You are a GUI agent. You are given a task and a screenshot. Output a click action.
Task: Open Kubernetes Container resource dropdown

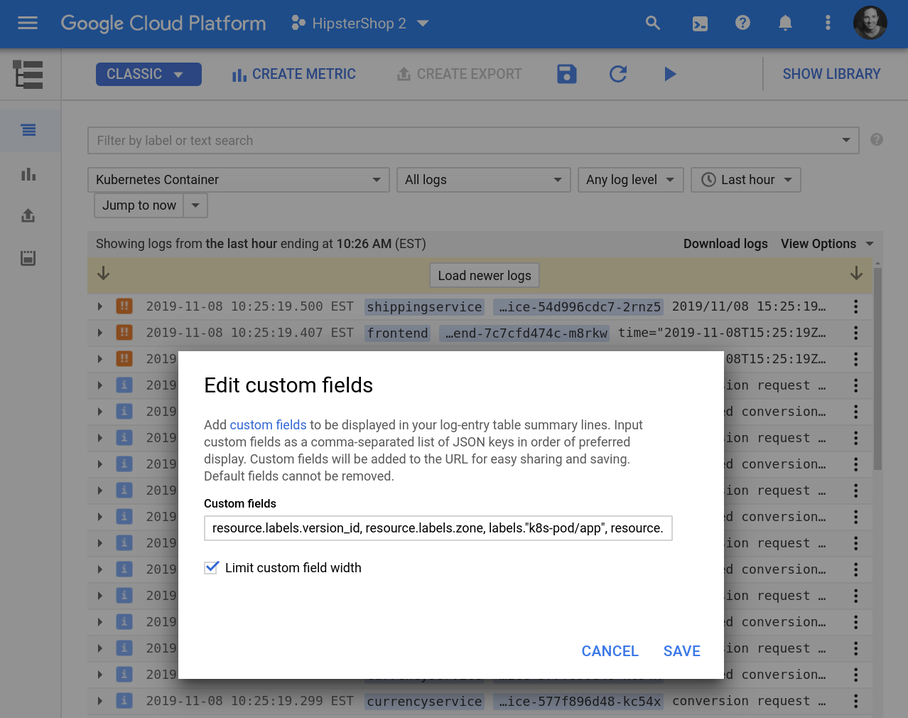point(239,180)
